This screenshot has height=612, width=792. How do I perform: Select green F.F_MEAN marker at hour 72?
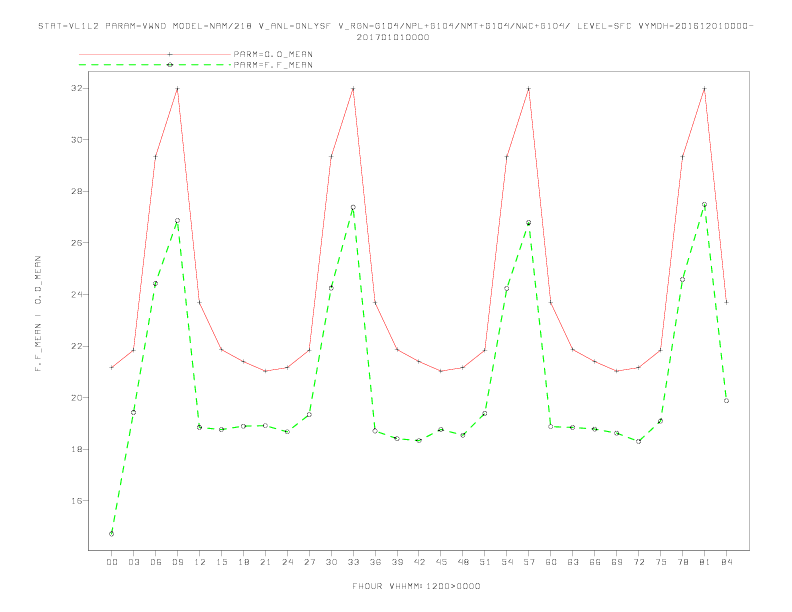pos(638,441)
